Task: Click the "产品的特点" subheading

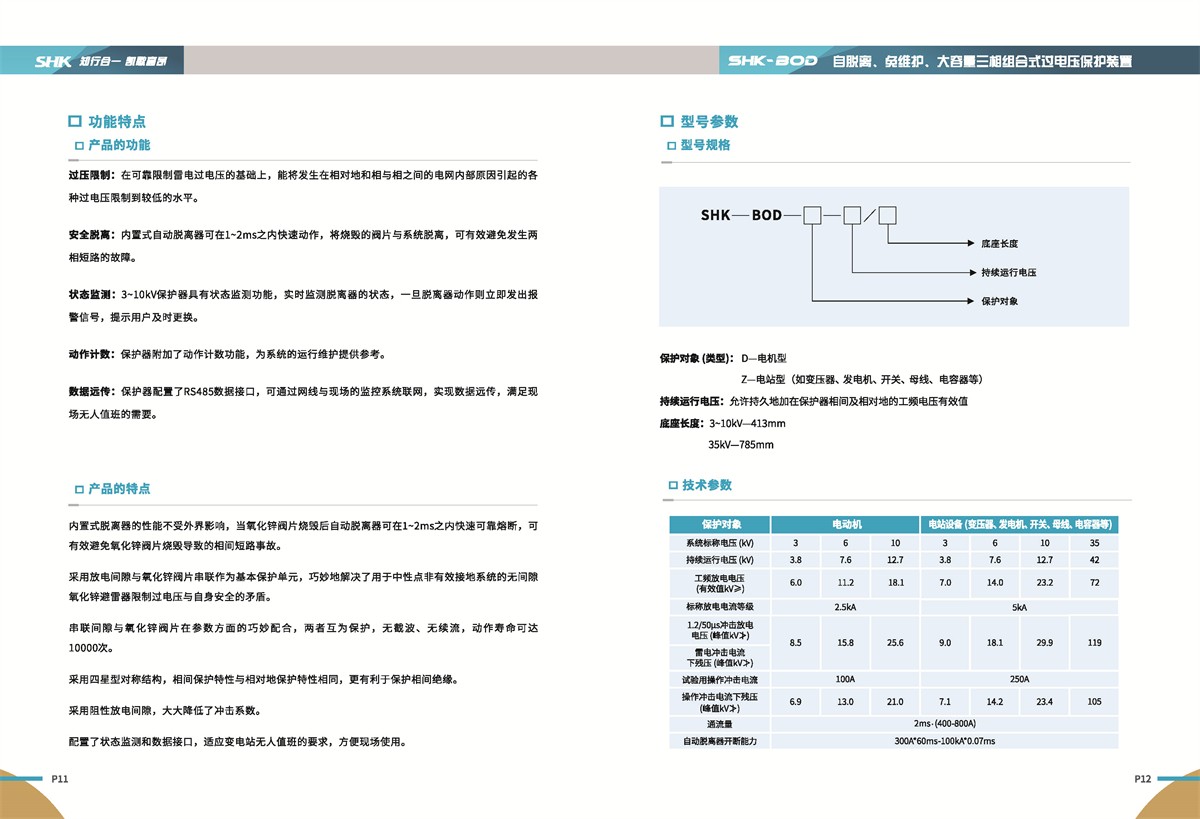Action: coord(119,489)
